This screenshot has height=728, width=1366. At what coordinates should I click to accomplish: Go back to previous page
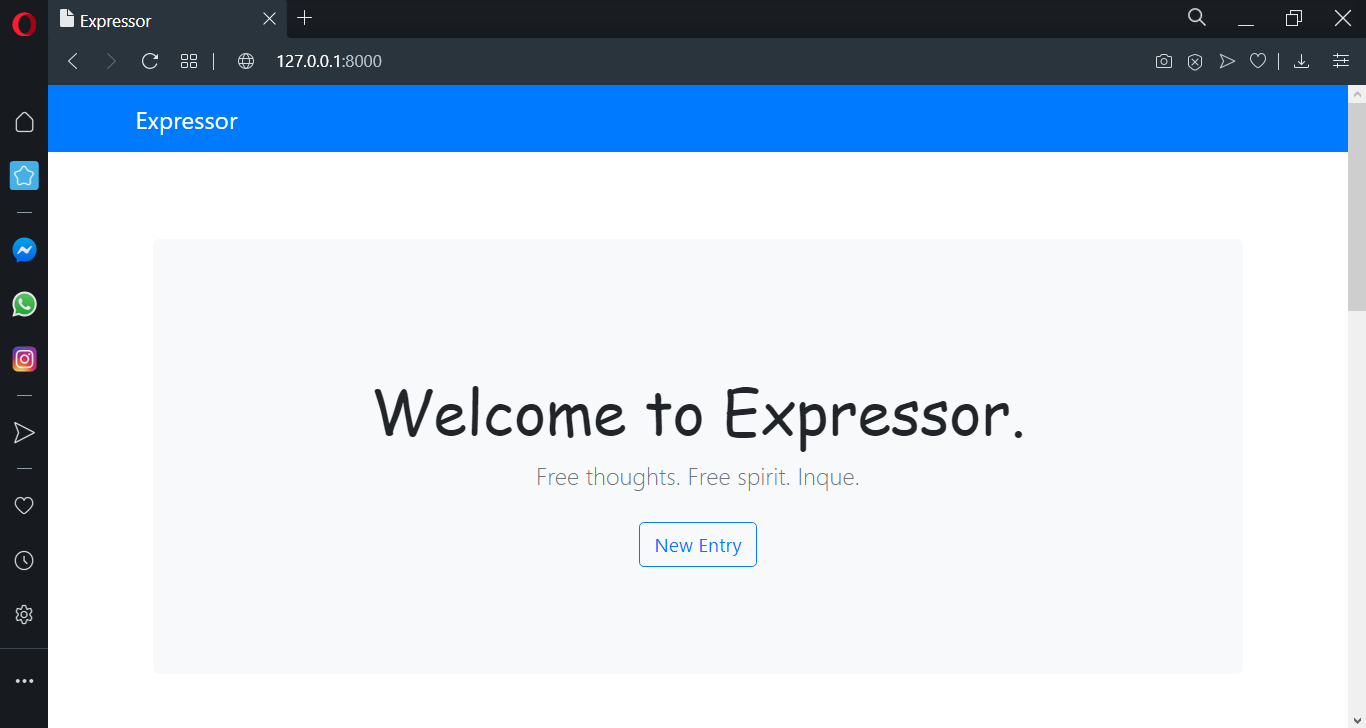pyautogui.click(x=73, y=61)
